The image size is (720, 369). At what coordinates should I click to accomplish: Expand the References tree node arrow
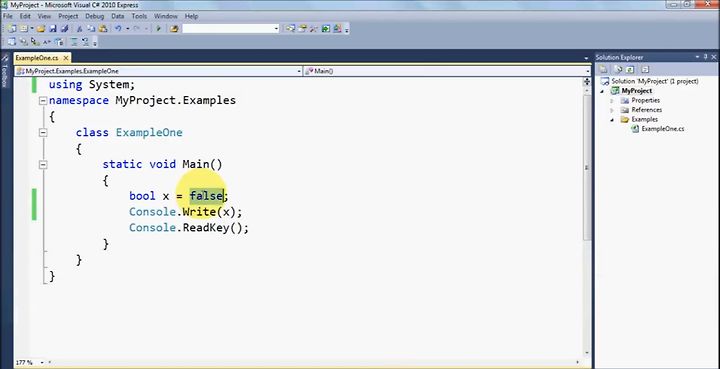pyautogui.click(x=612, y=110)
